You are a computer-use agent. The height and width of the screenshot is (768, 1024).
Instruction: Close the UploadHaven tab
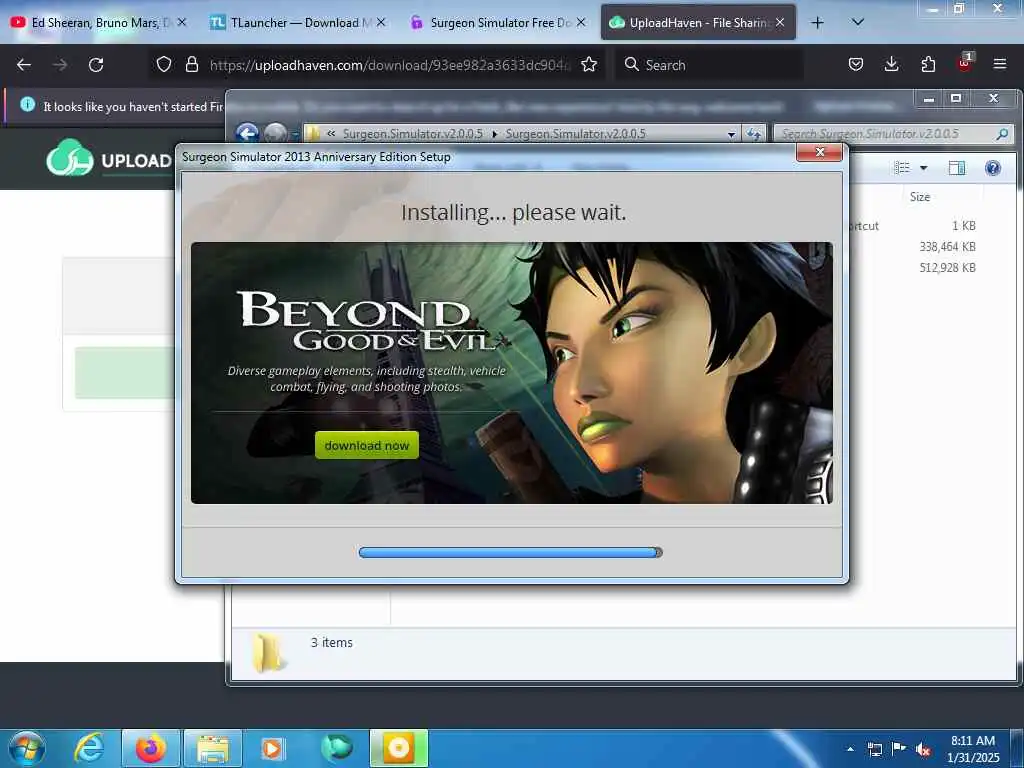[780, 22]
